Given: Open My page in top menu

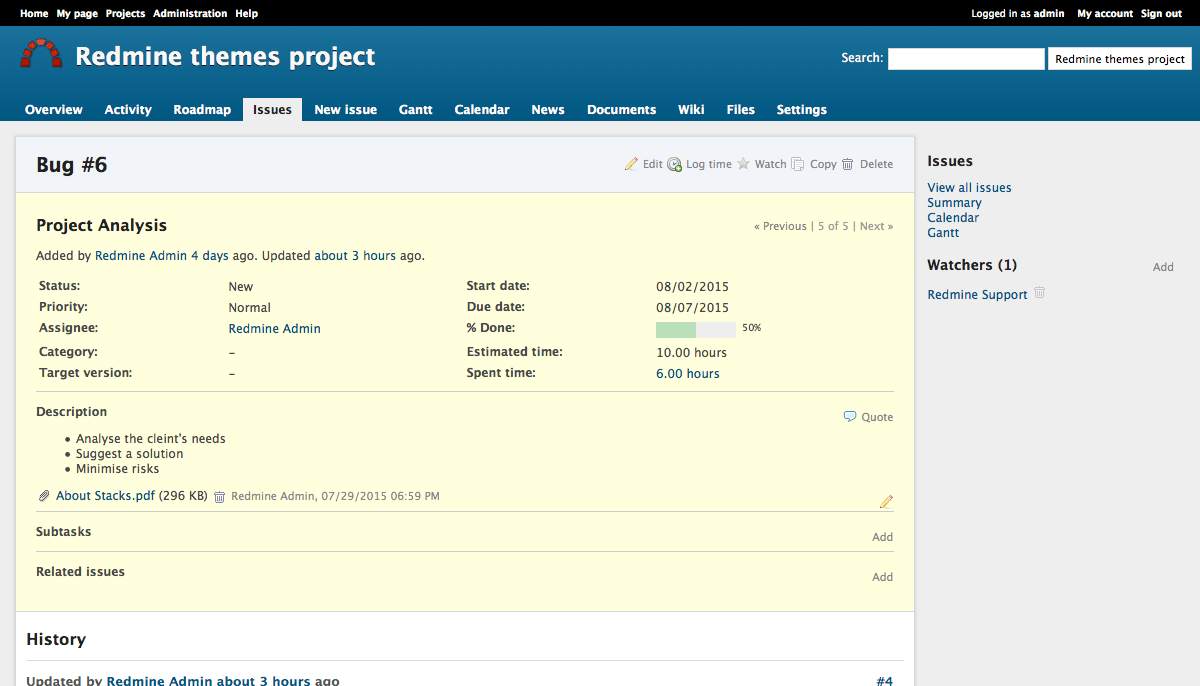Looking at the screenshot, I should [77, 14].
